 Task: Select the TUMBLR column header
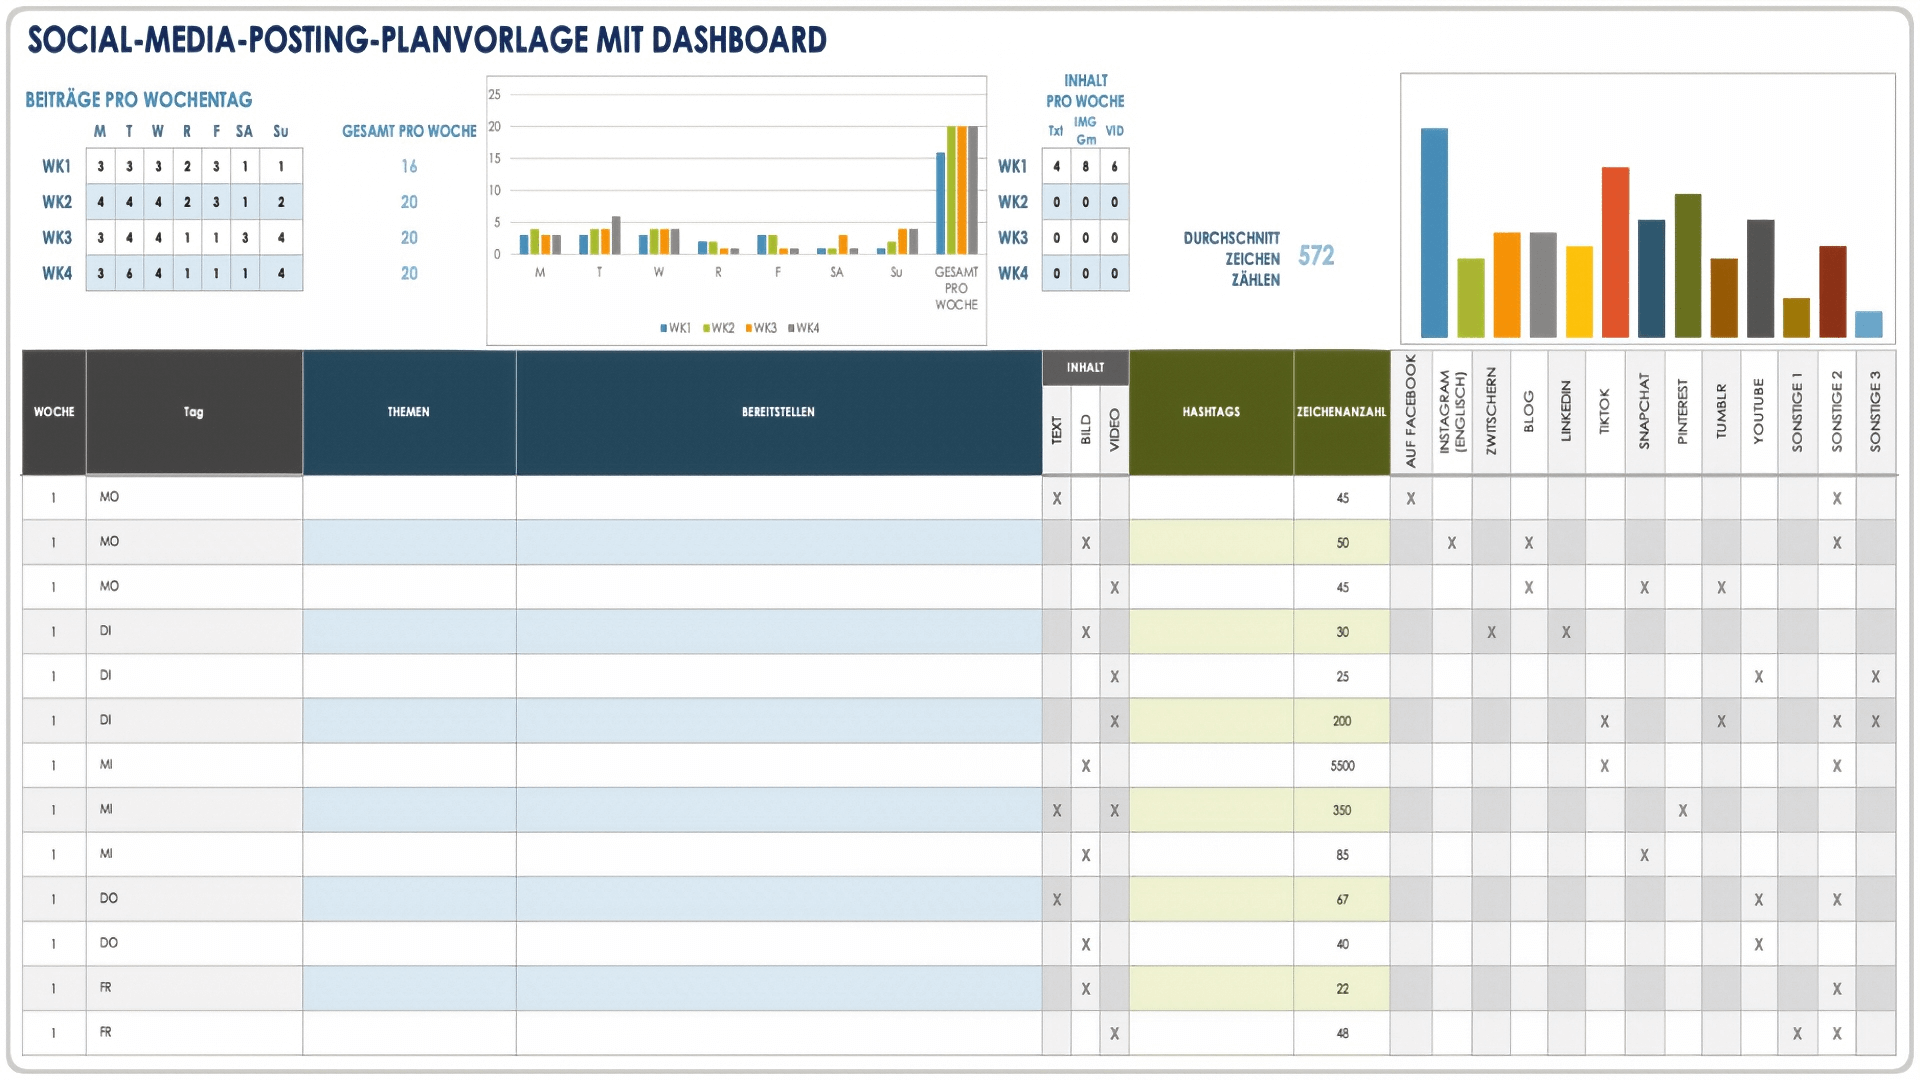coord(1721,412)
